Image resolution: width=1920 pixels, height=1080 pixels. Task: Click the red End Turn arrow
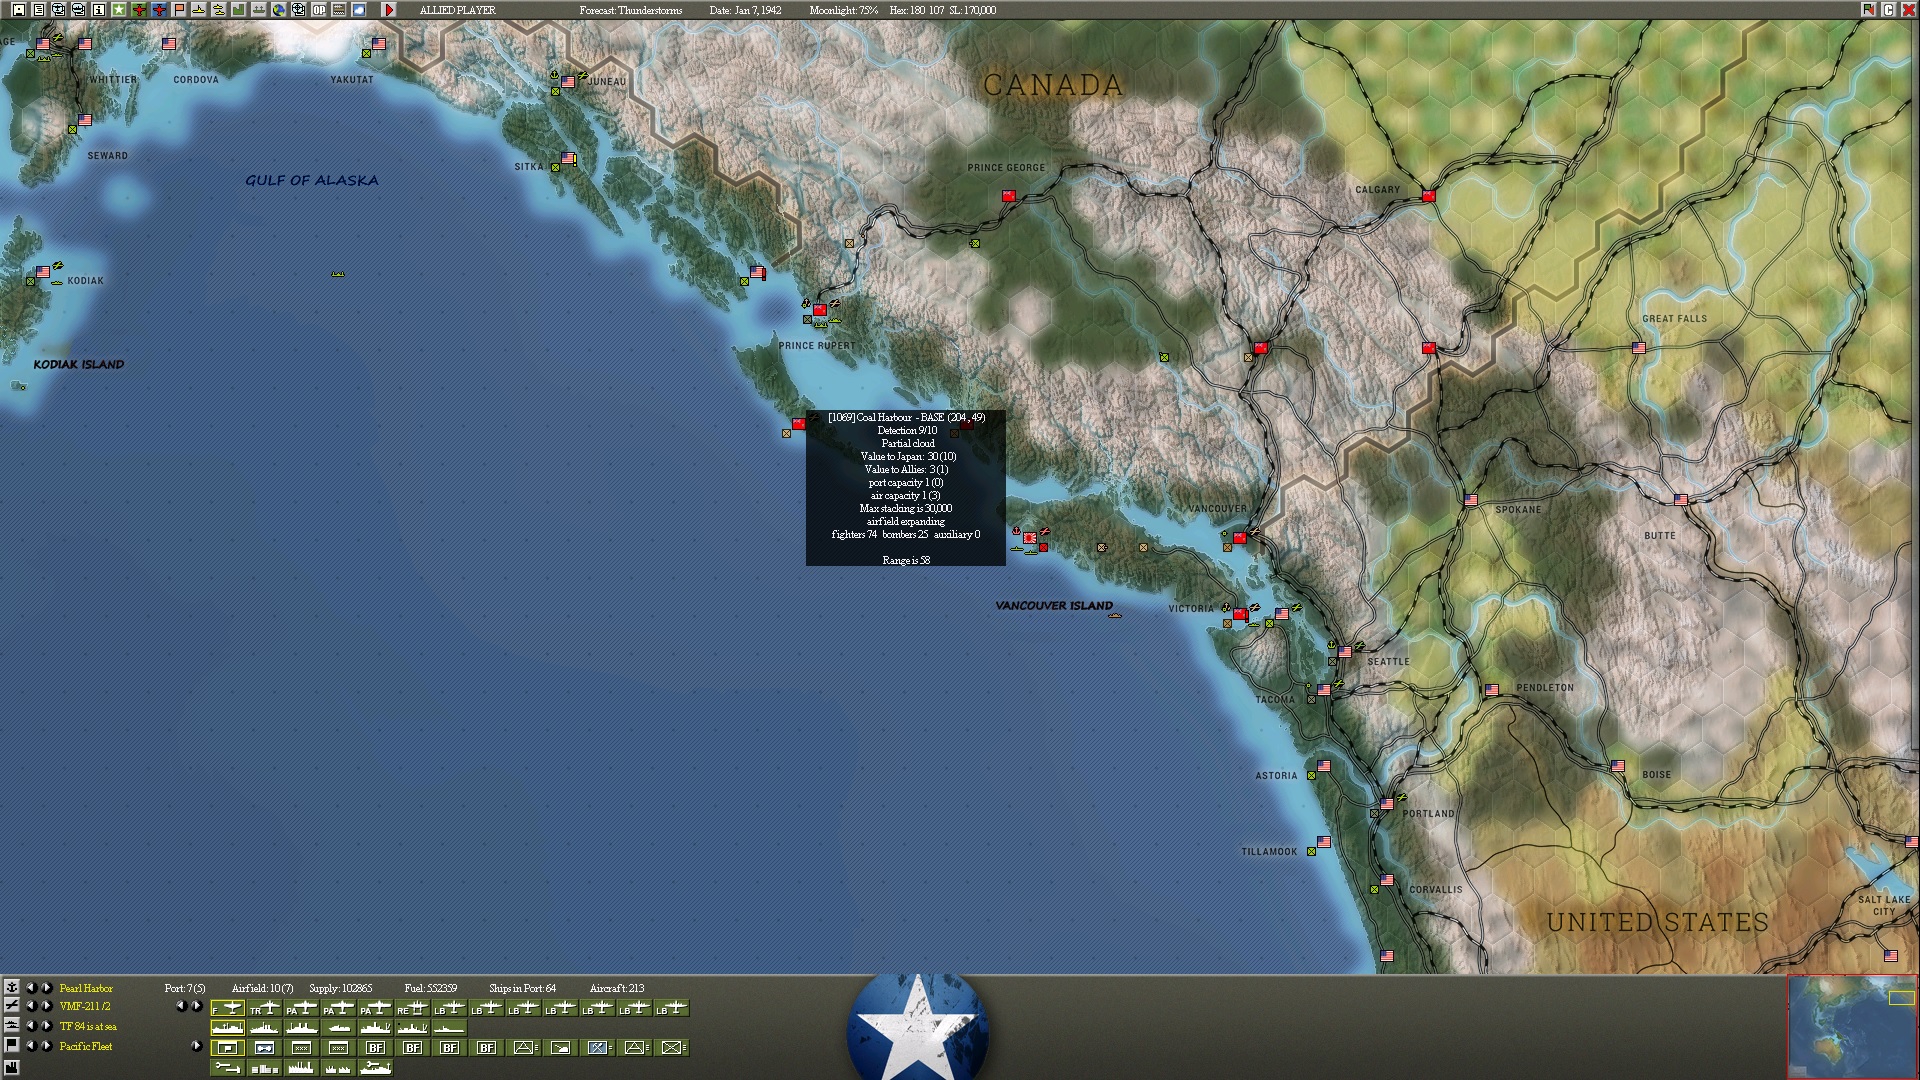pyautogui.click(x=389, y=10)
